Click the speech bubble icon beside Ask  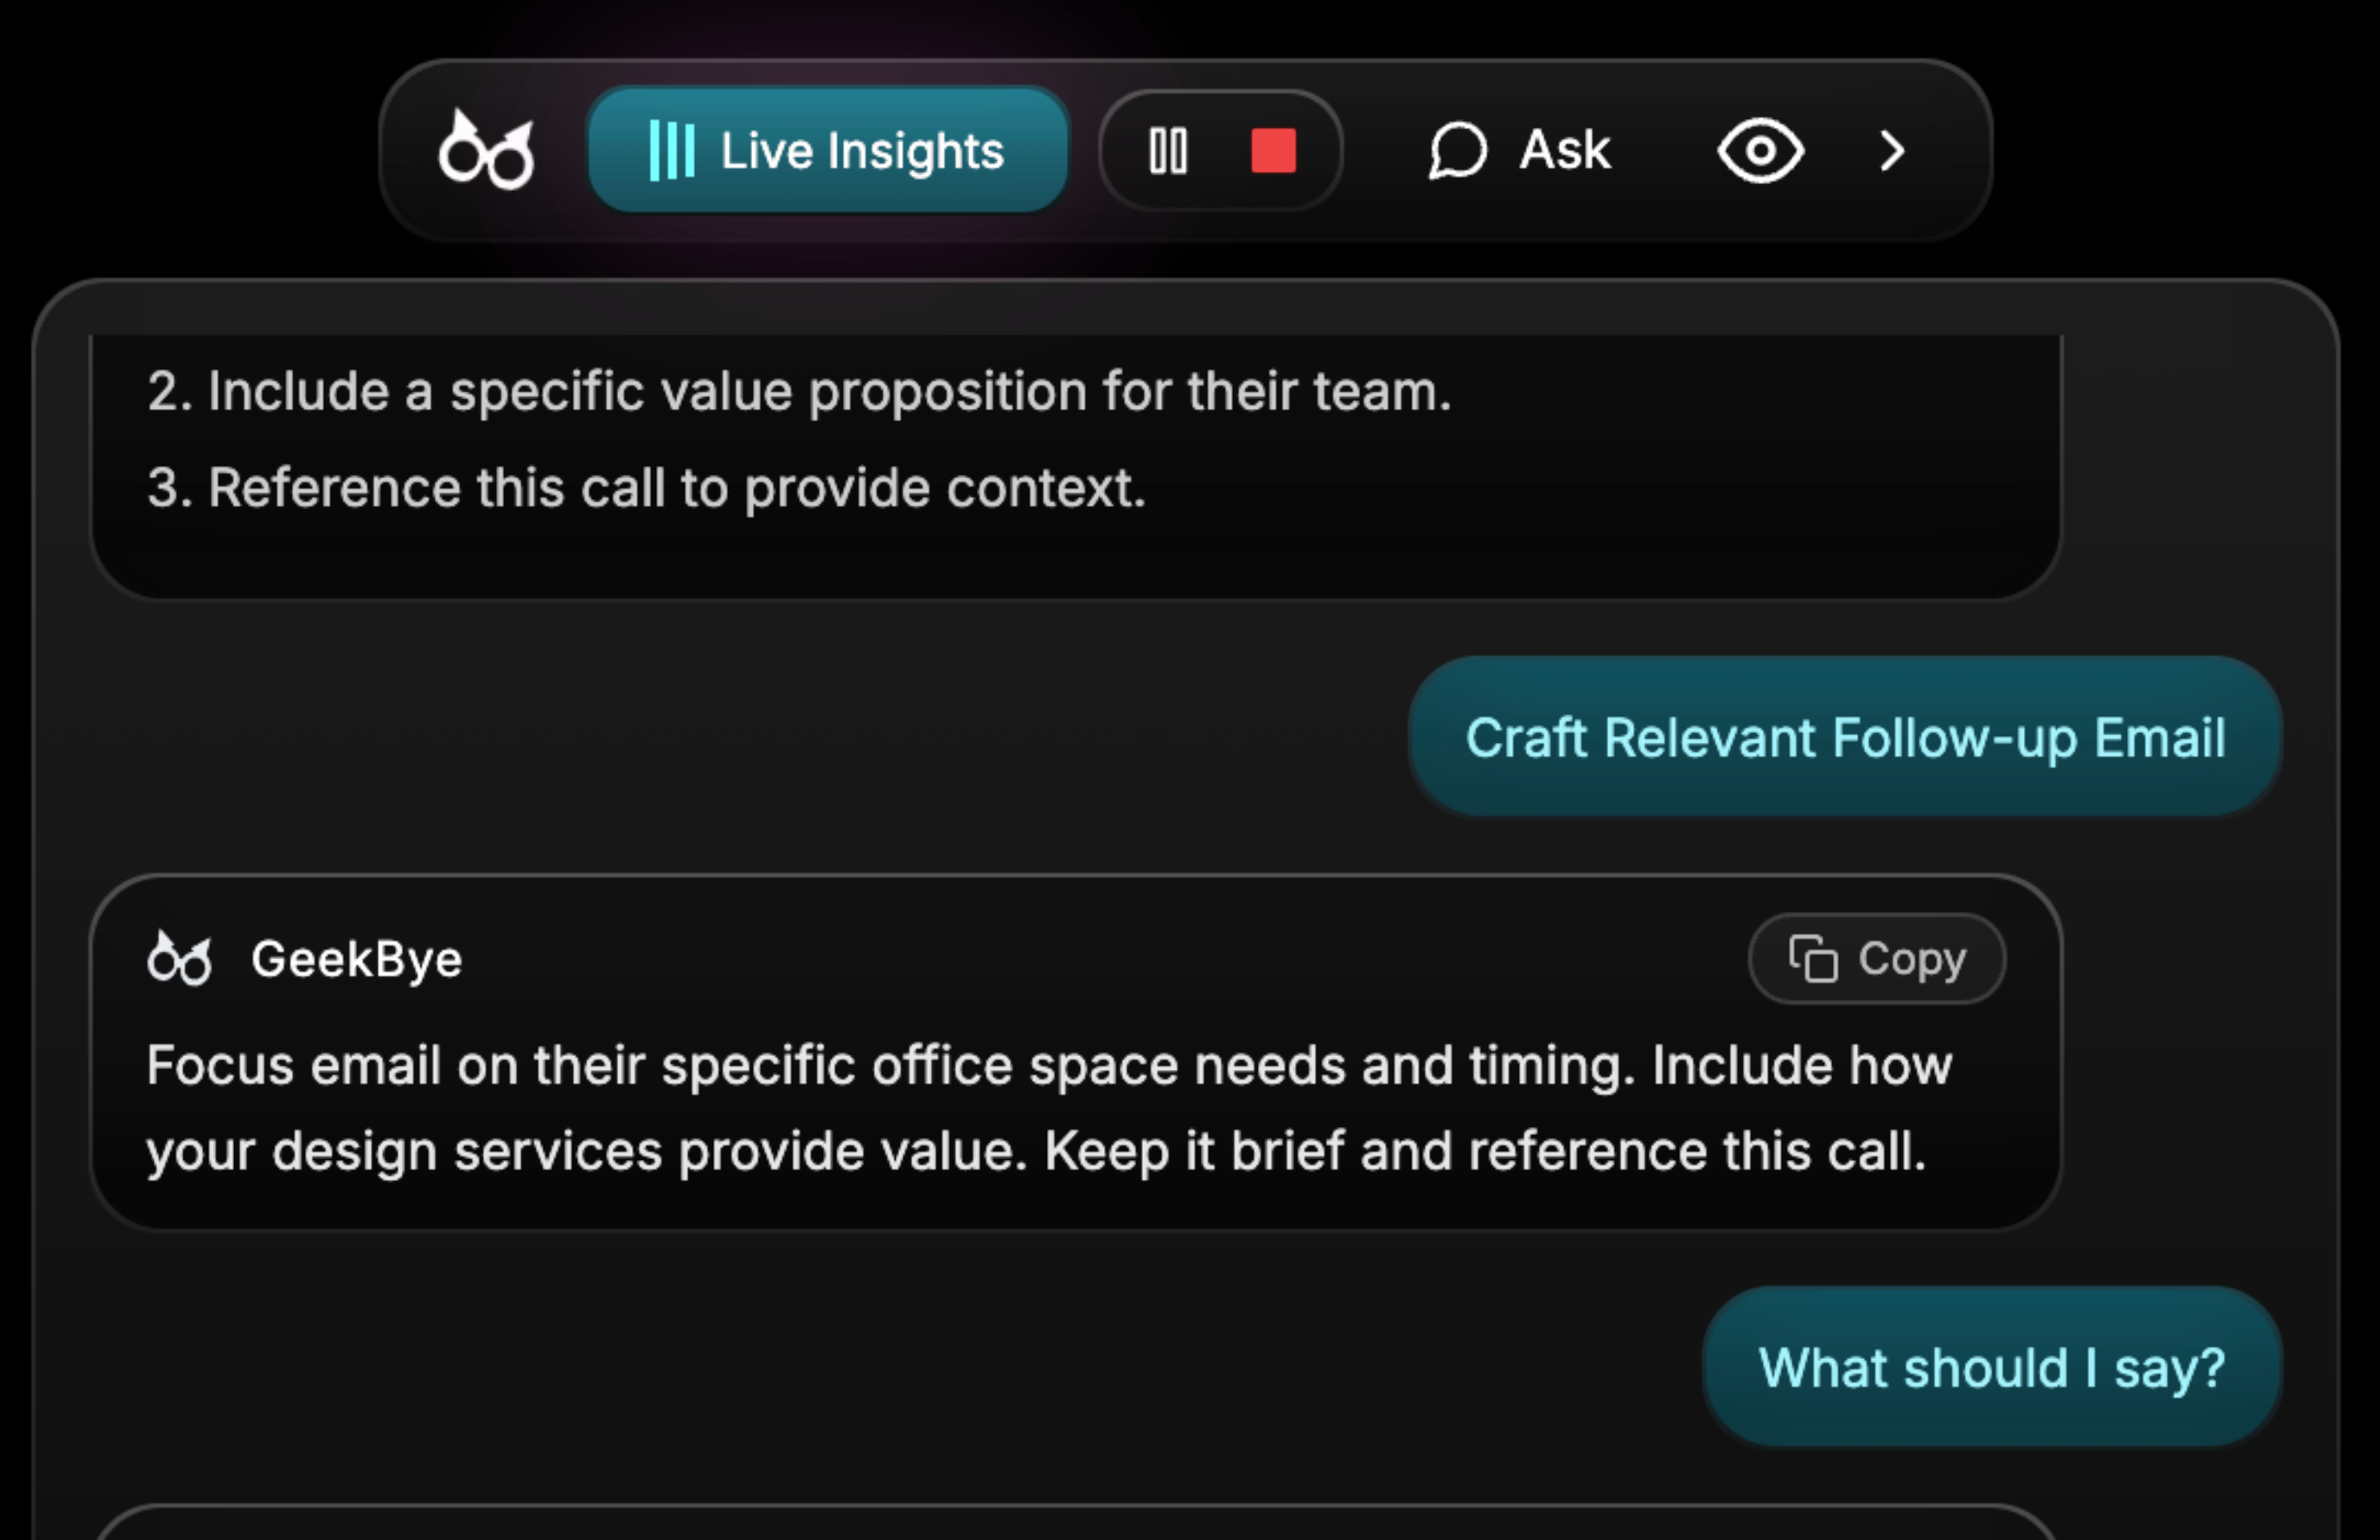pyautogui.click(x=1457, y=151)
